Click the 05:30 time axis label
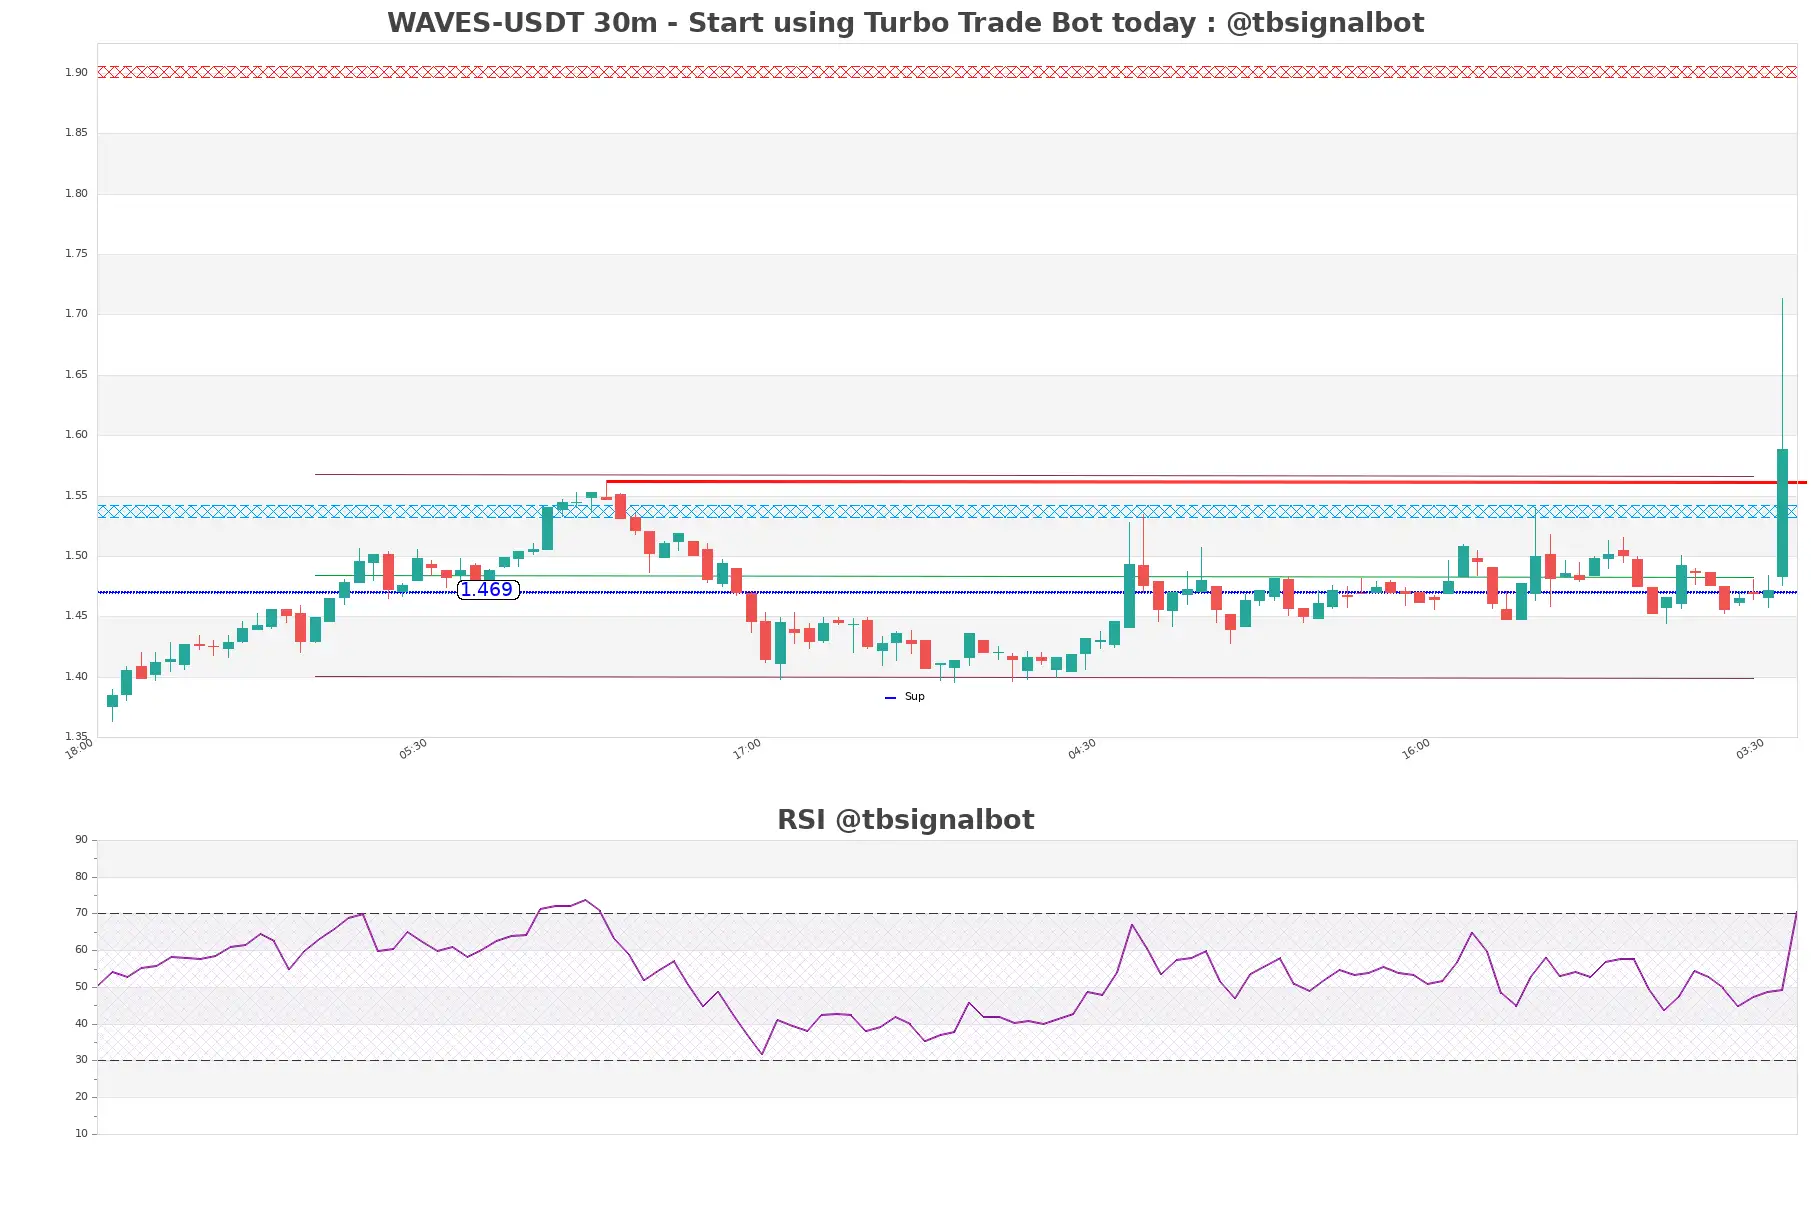Viewport: 1811px width, 1208px height. [x=413, y=749]
